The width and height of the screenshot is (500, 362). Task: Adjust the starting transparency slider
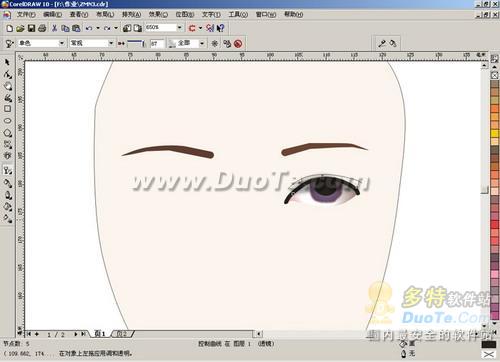[135, 43]
